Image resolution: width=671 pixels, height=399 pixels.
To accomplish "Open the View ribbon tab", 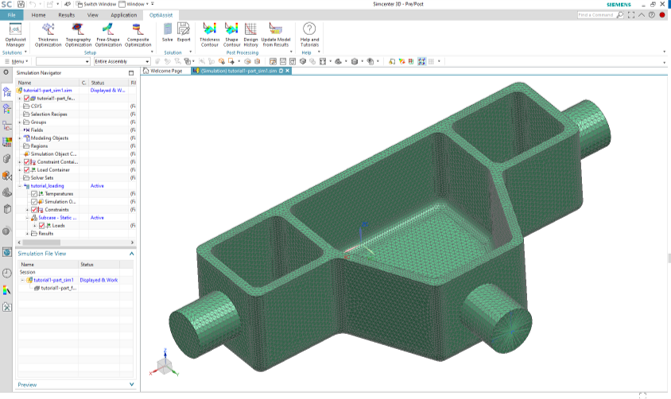I will 92,15.
